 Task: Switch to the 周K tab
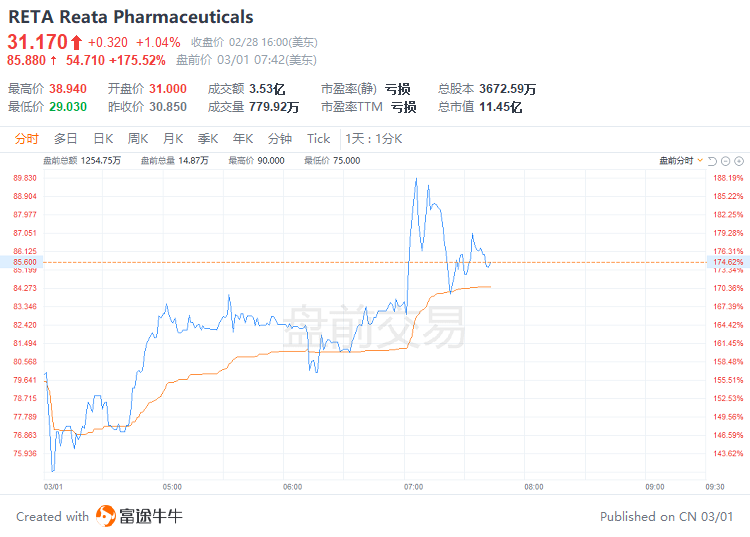[138, 139]
